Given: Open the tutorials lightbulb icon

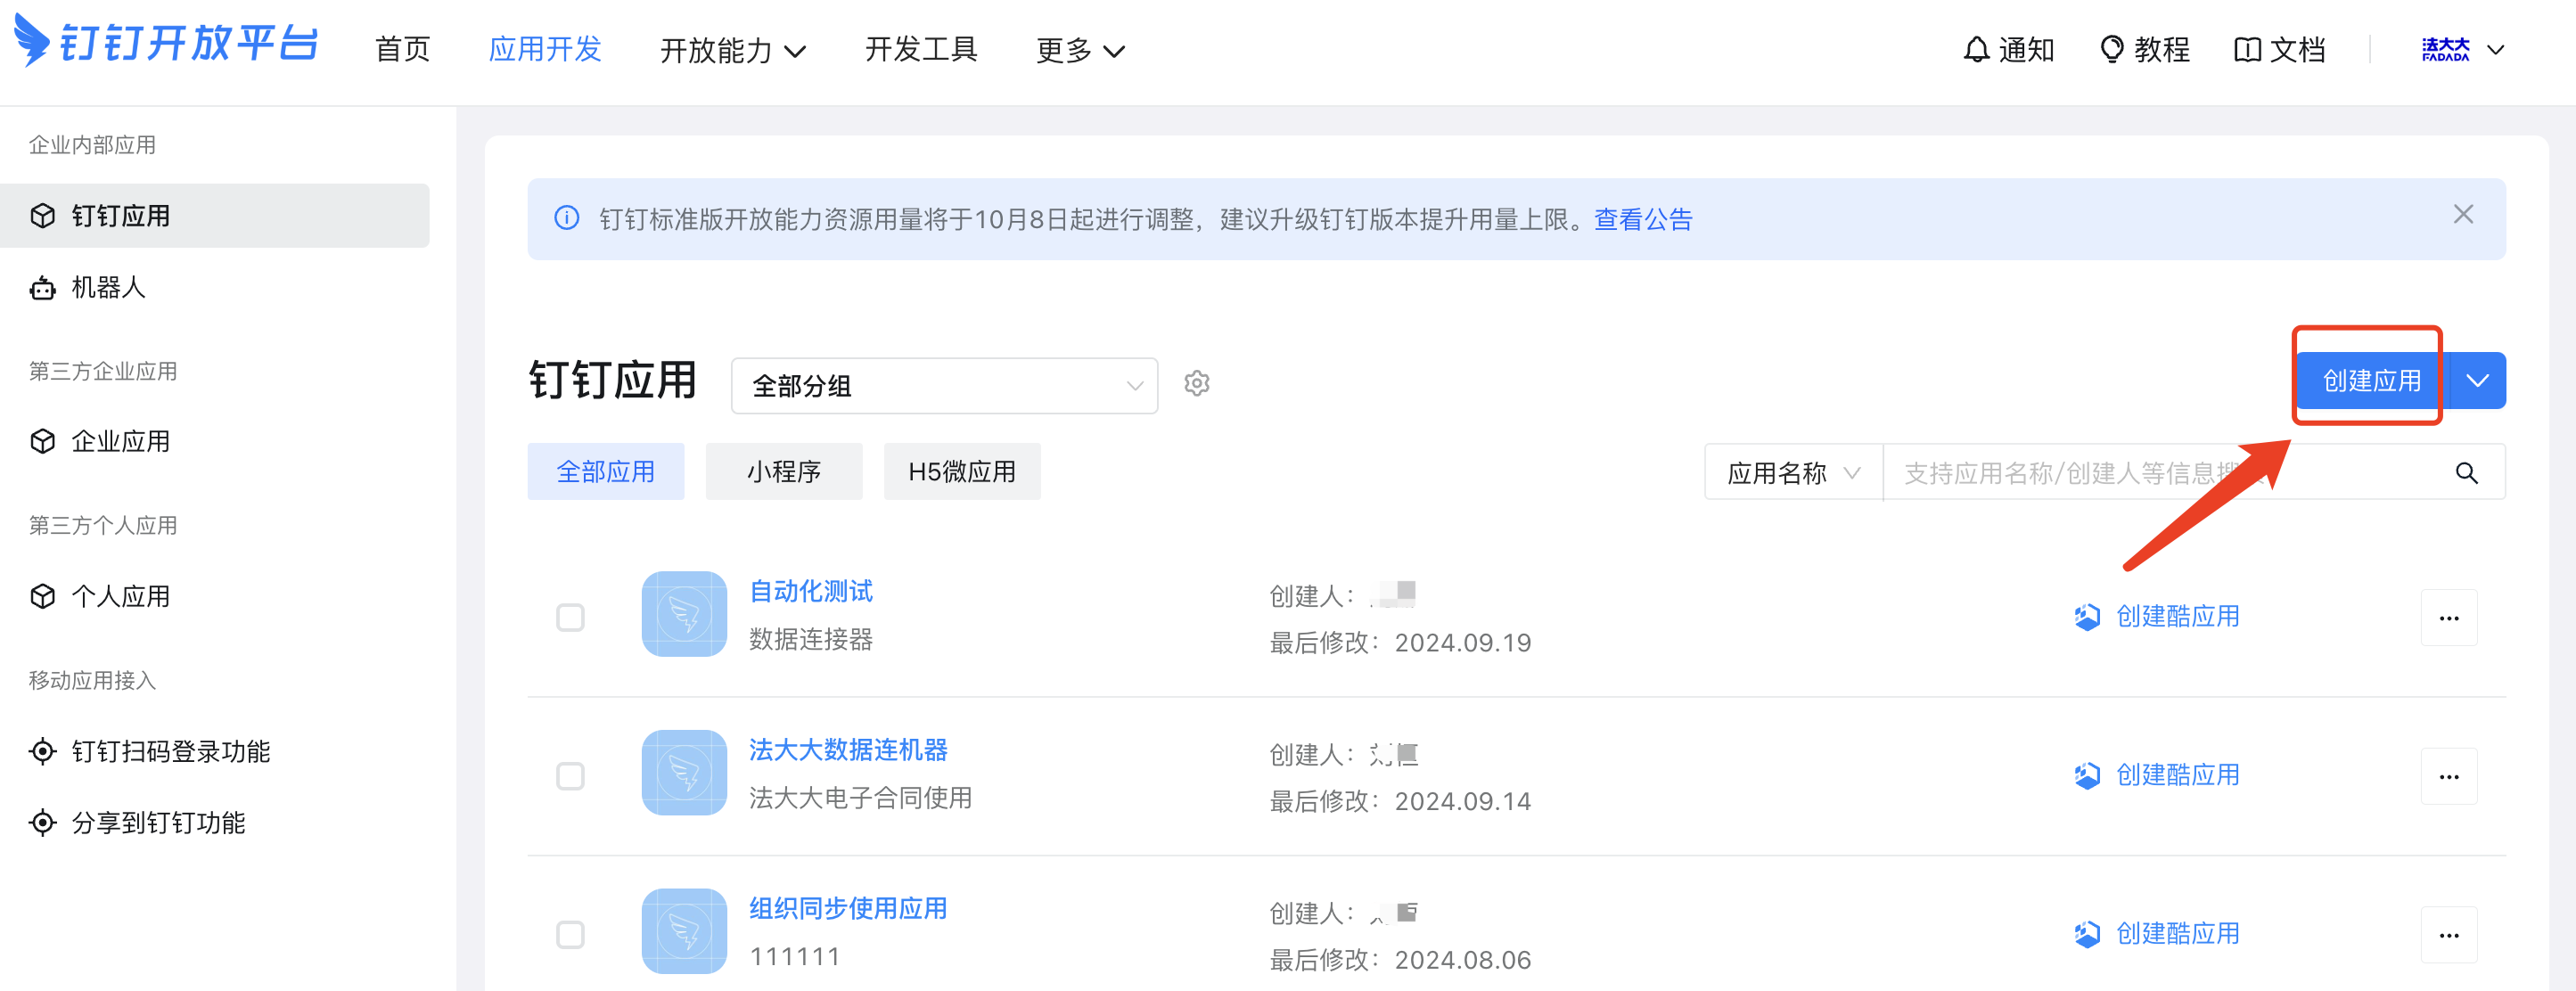Looking at the screenshot, I should click(2111, 49).
